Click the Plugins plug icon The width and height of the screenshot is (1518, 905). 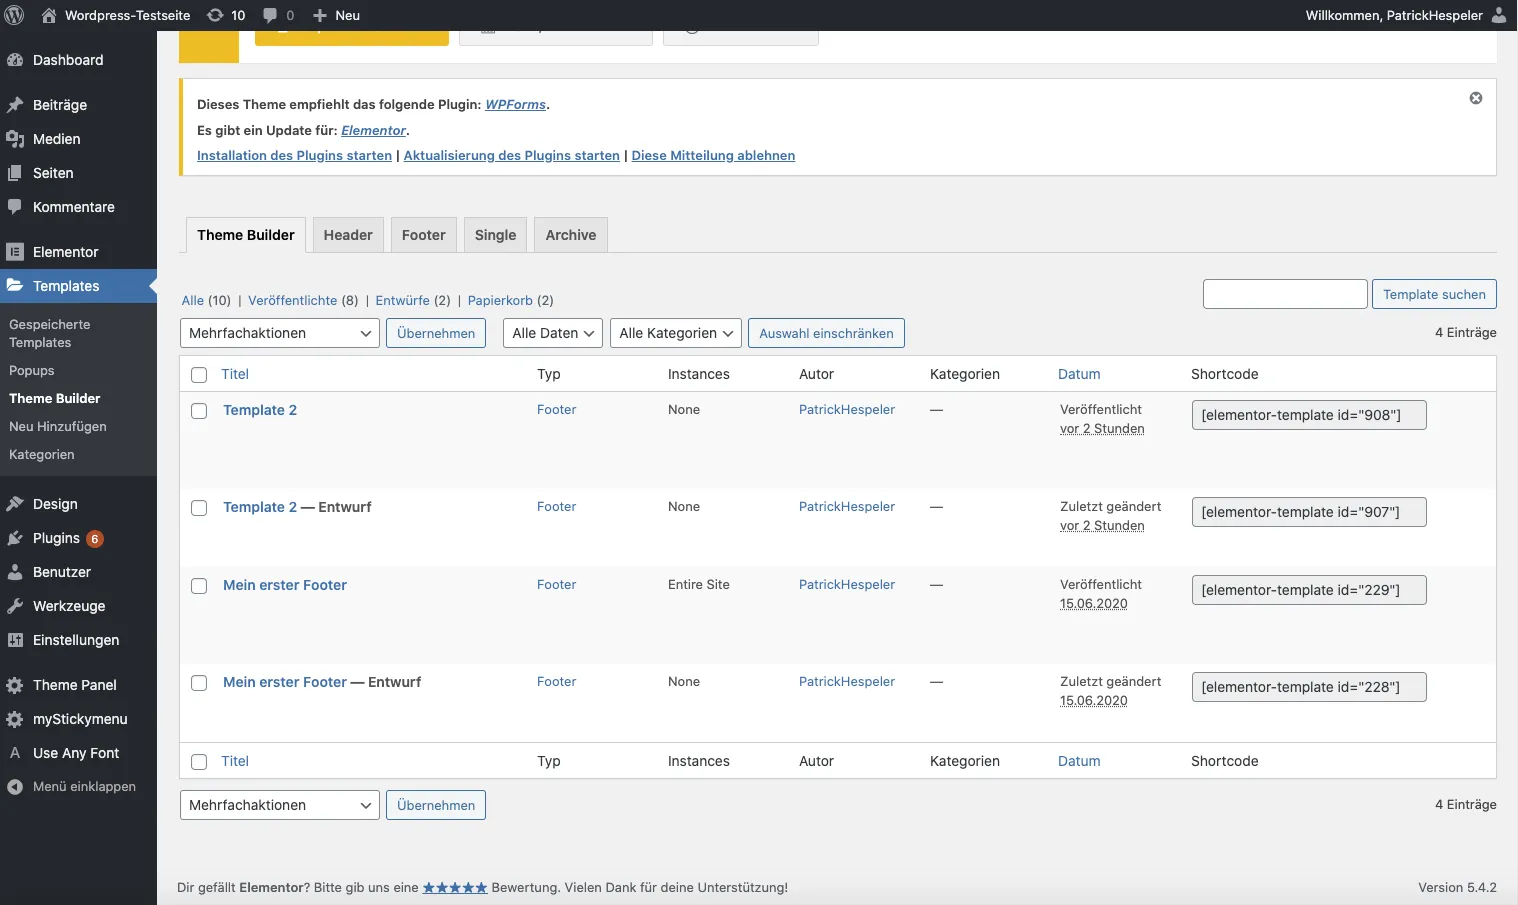coord(15,538)
